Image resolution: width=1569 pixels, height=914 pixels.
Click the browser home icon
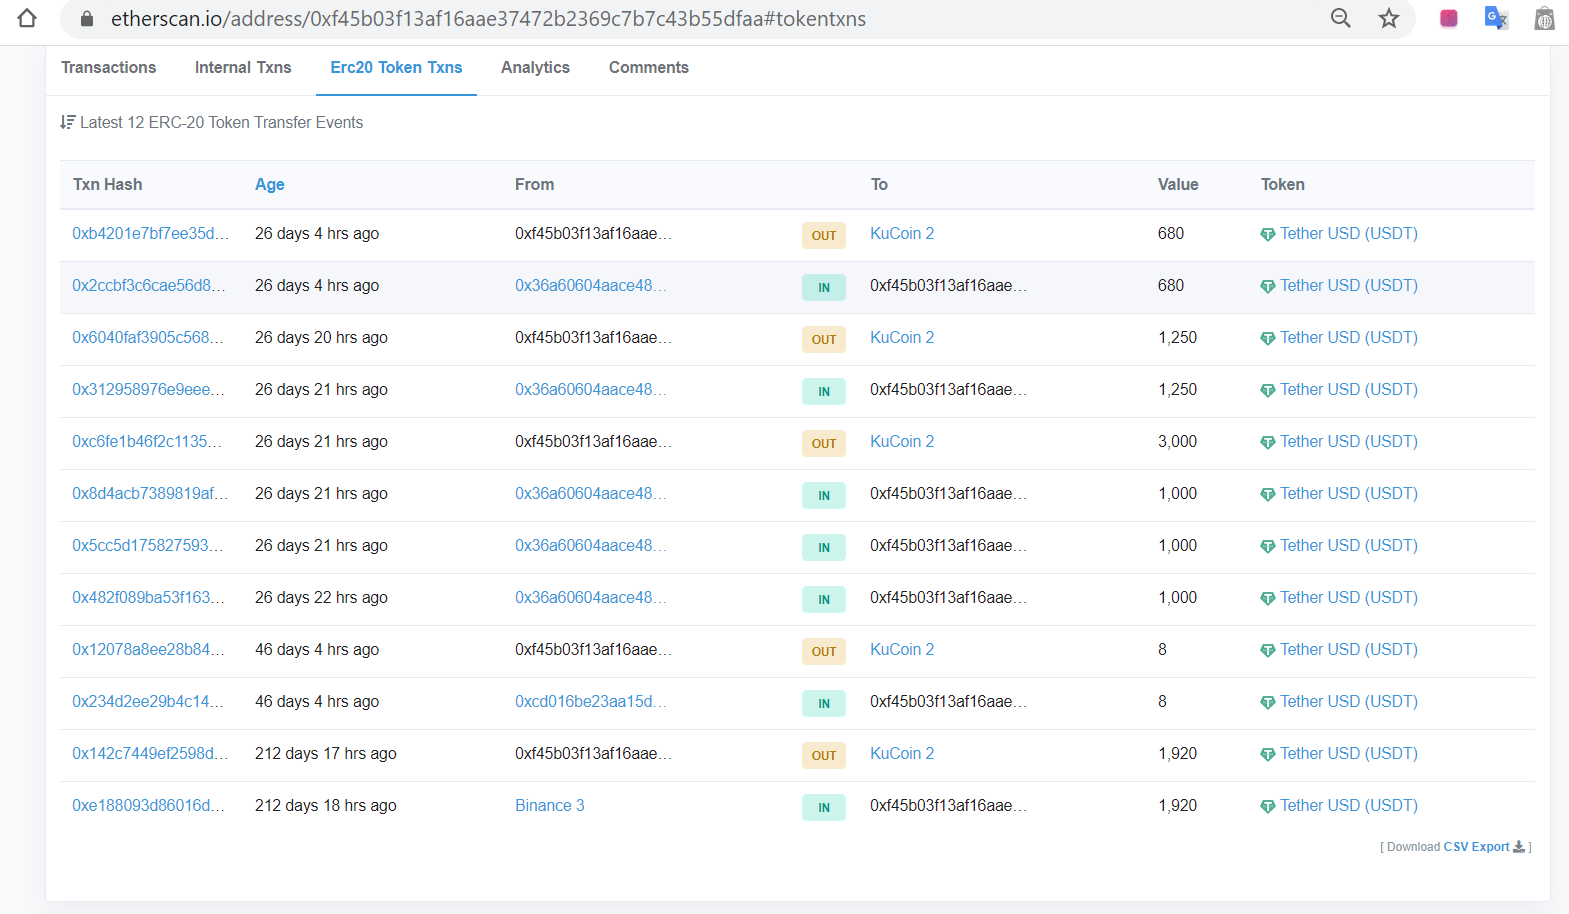(27, 18)
